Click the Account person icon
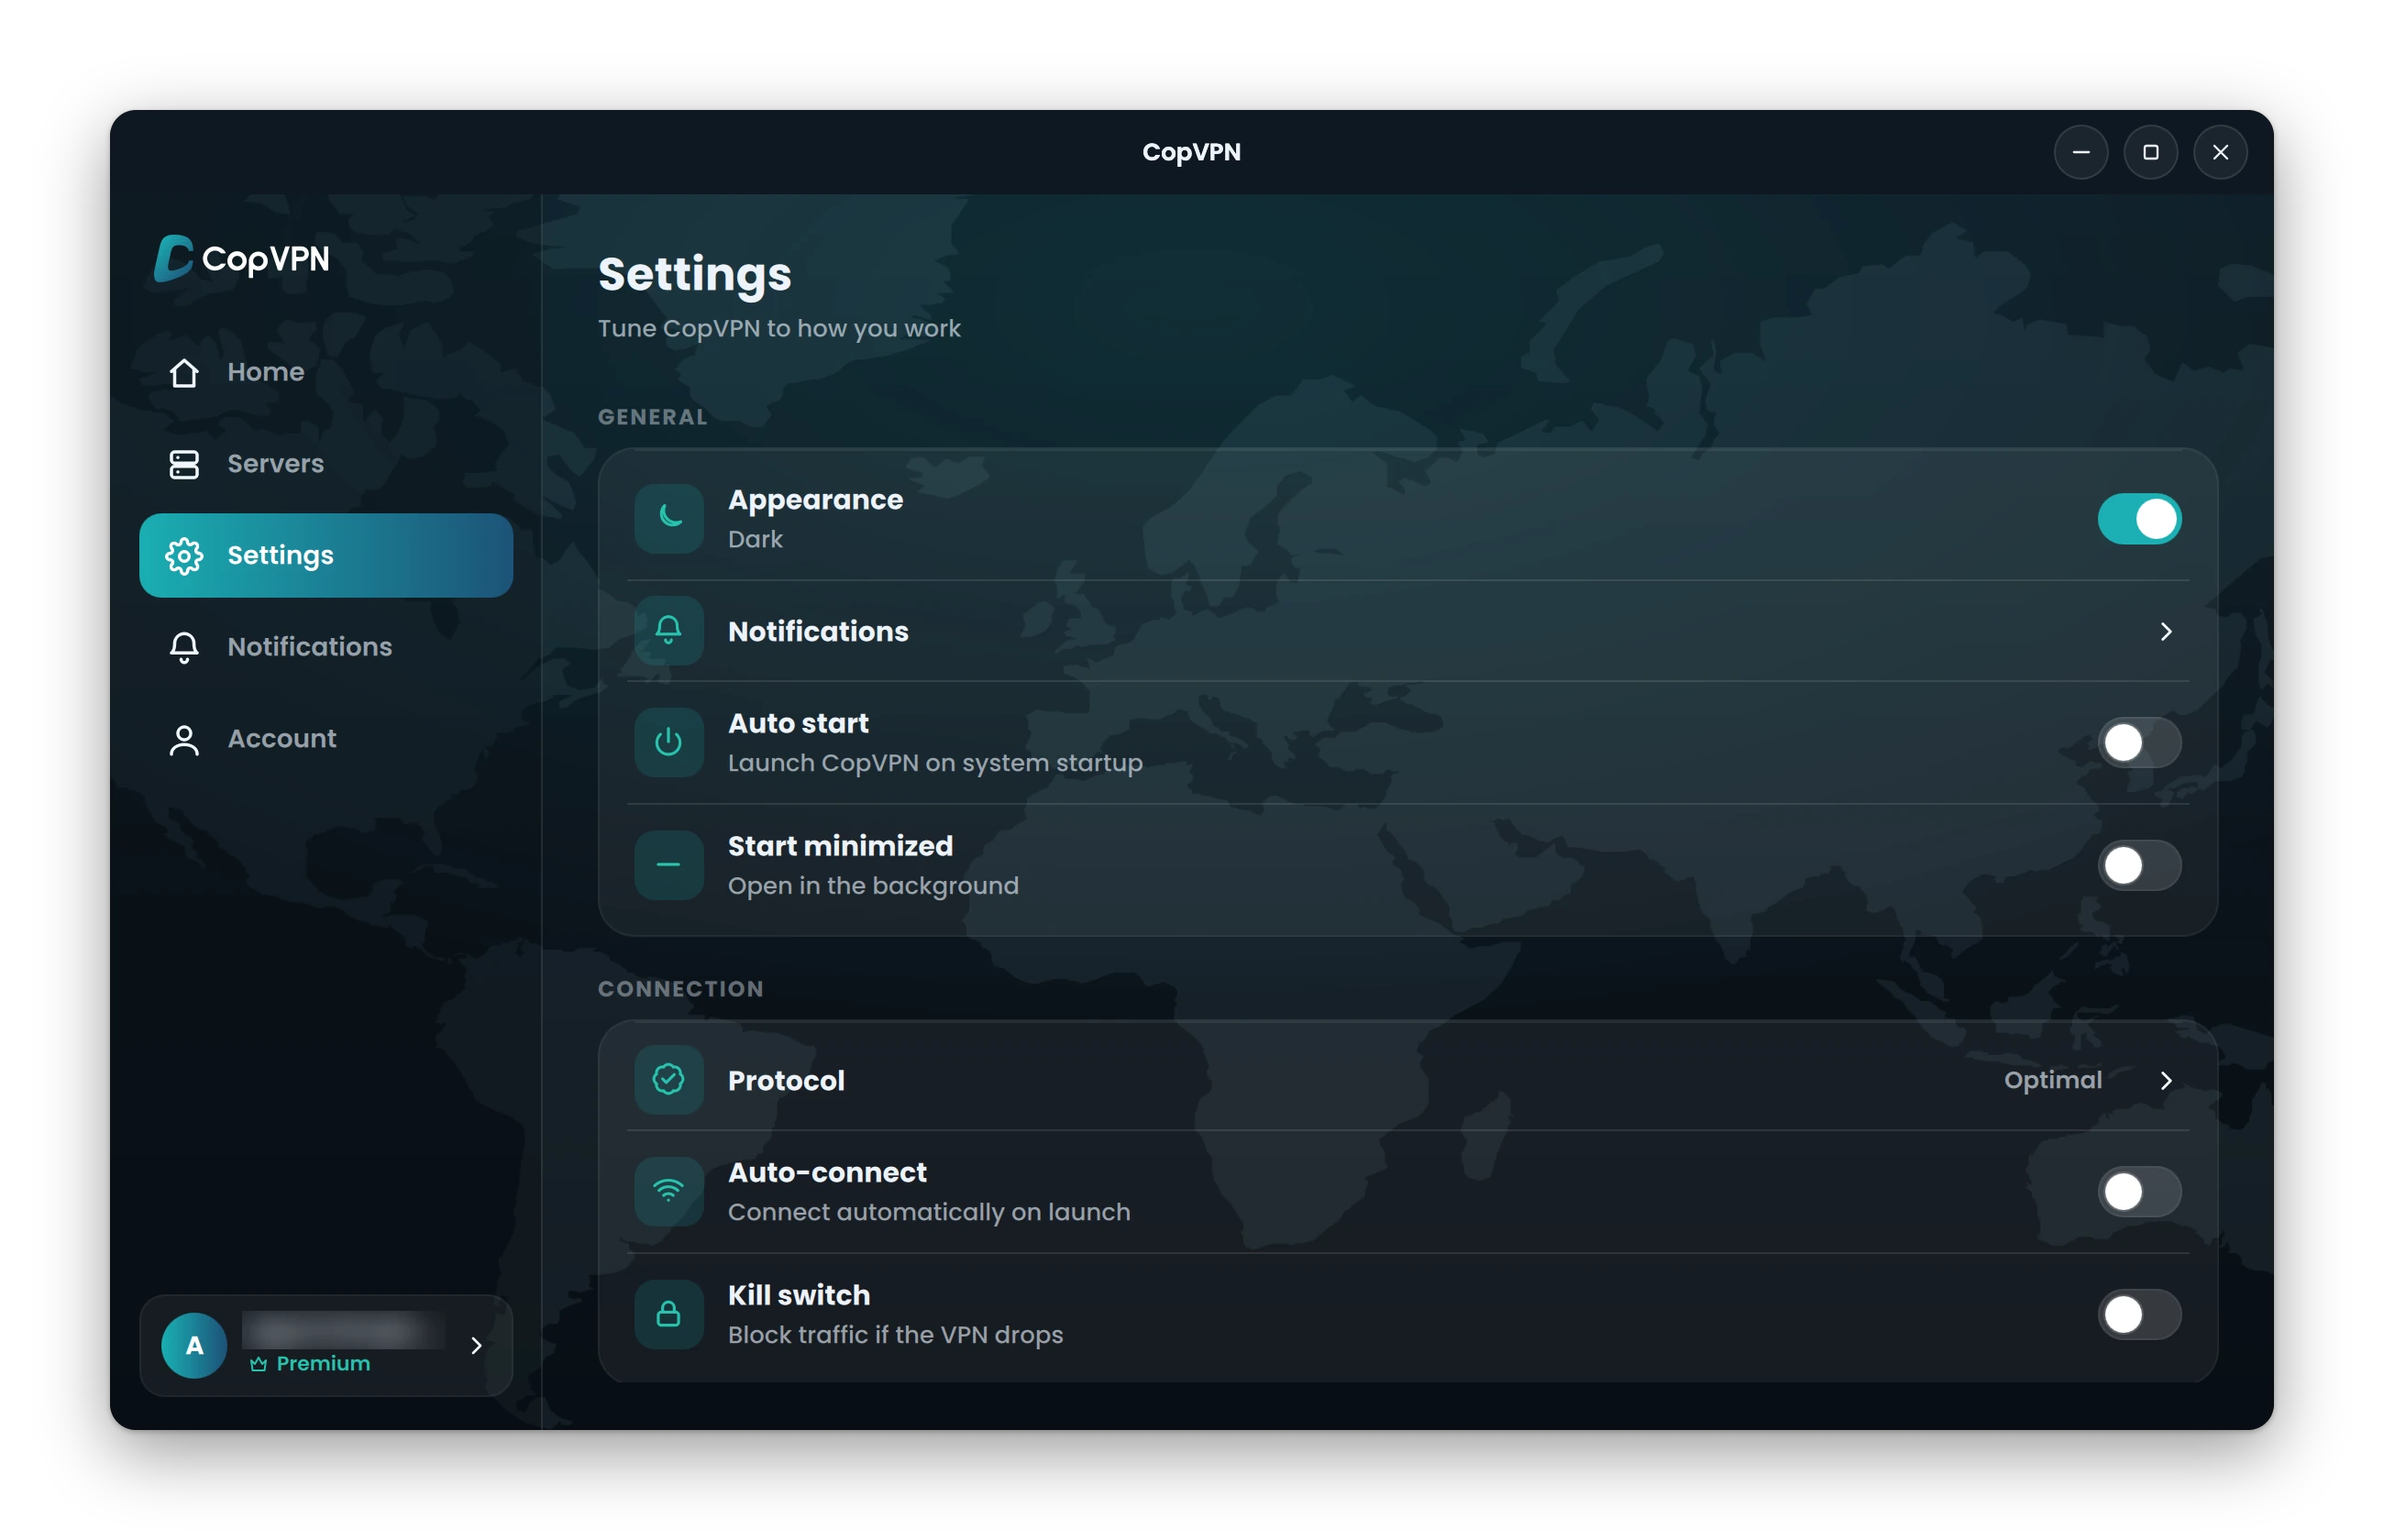Image resolution: width=2384 pixels, height=1540 pixels. click(x=184, y=739)
